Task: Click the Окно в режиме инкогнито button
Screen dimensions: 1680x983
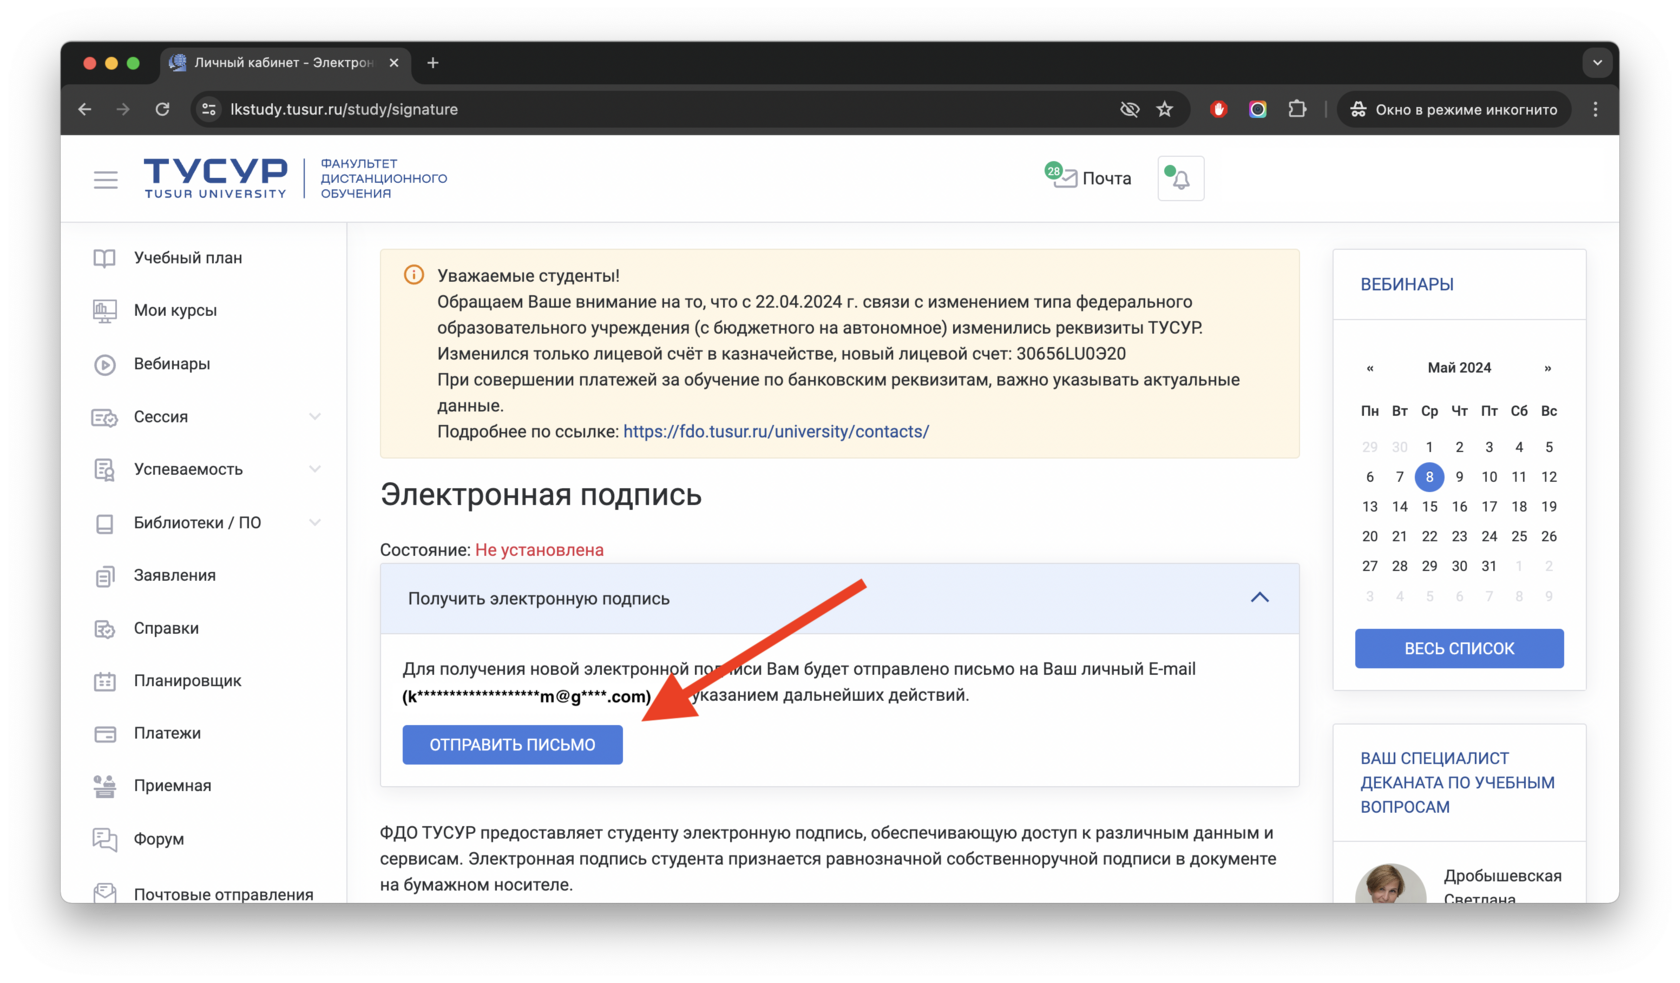Action: pos(1454,109)
